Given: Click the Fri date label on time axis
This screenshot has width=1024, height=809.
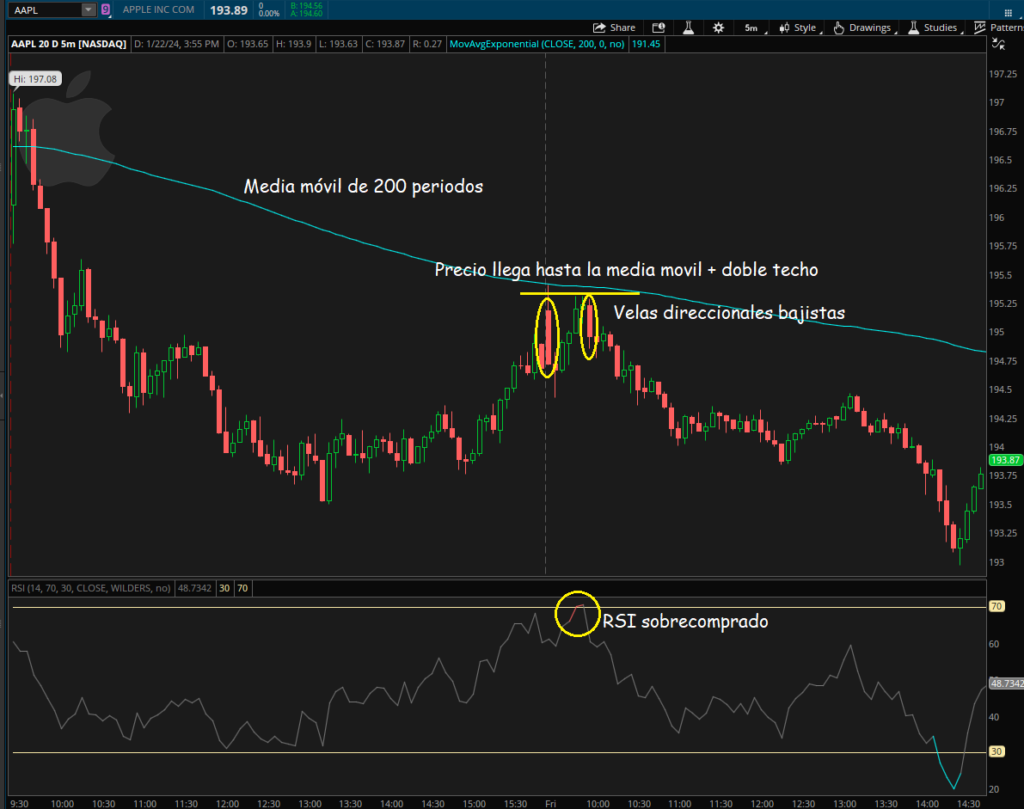Looking at the screenshot, I should [x=551, y=803].
